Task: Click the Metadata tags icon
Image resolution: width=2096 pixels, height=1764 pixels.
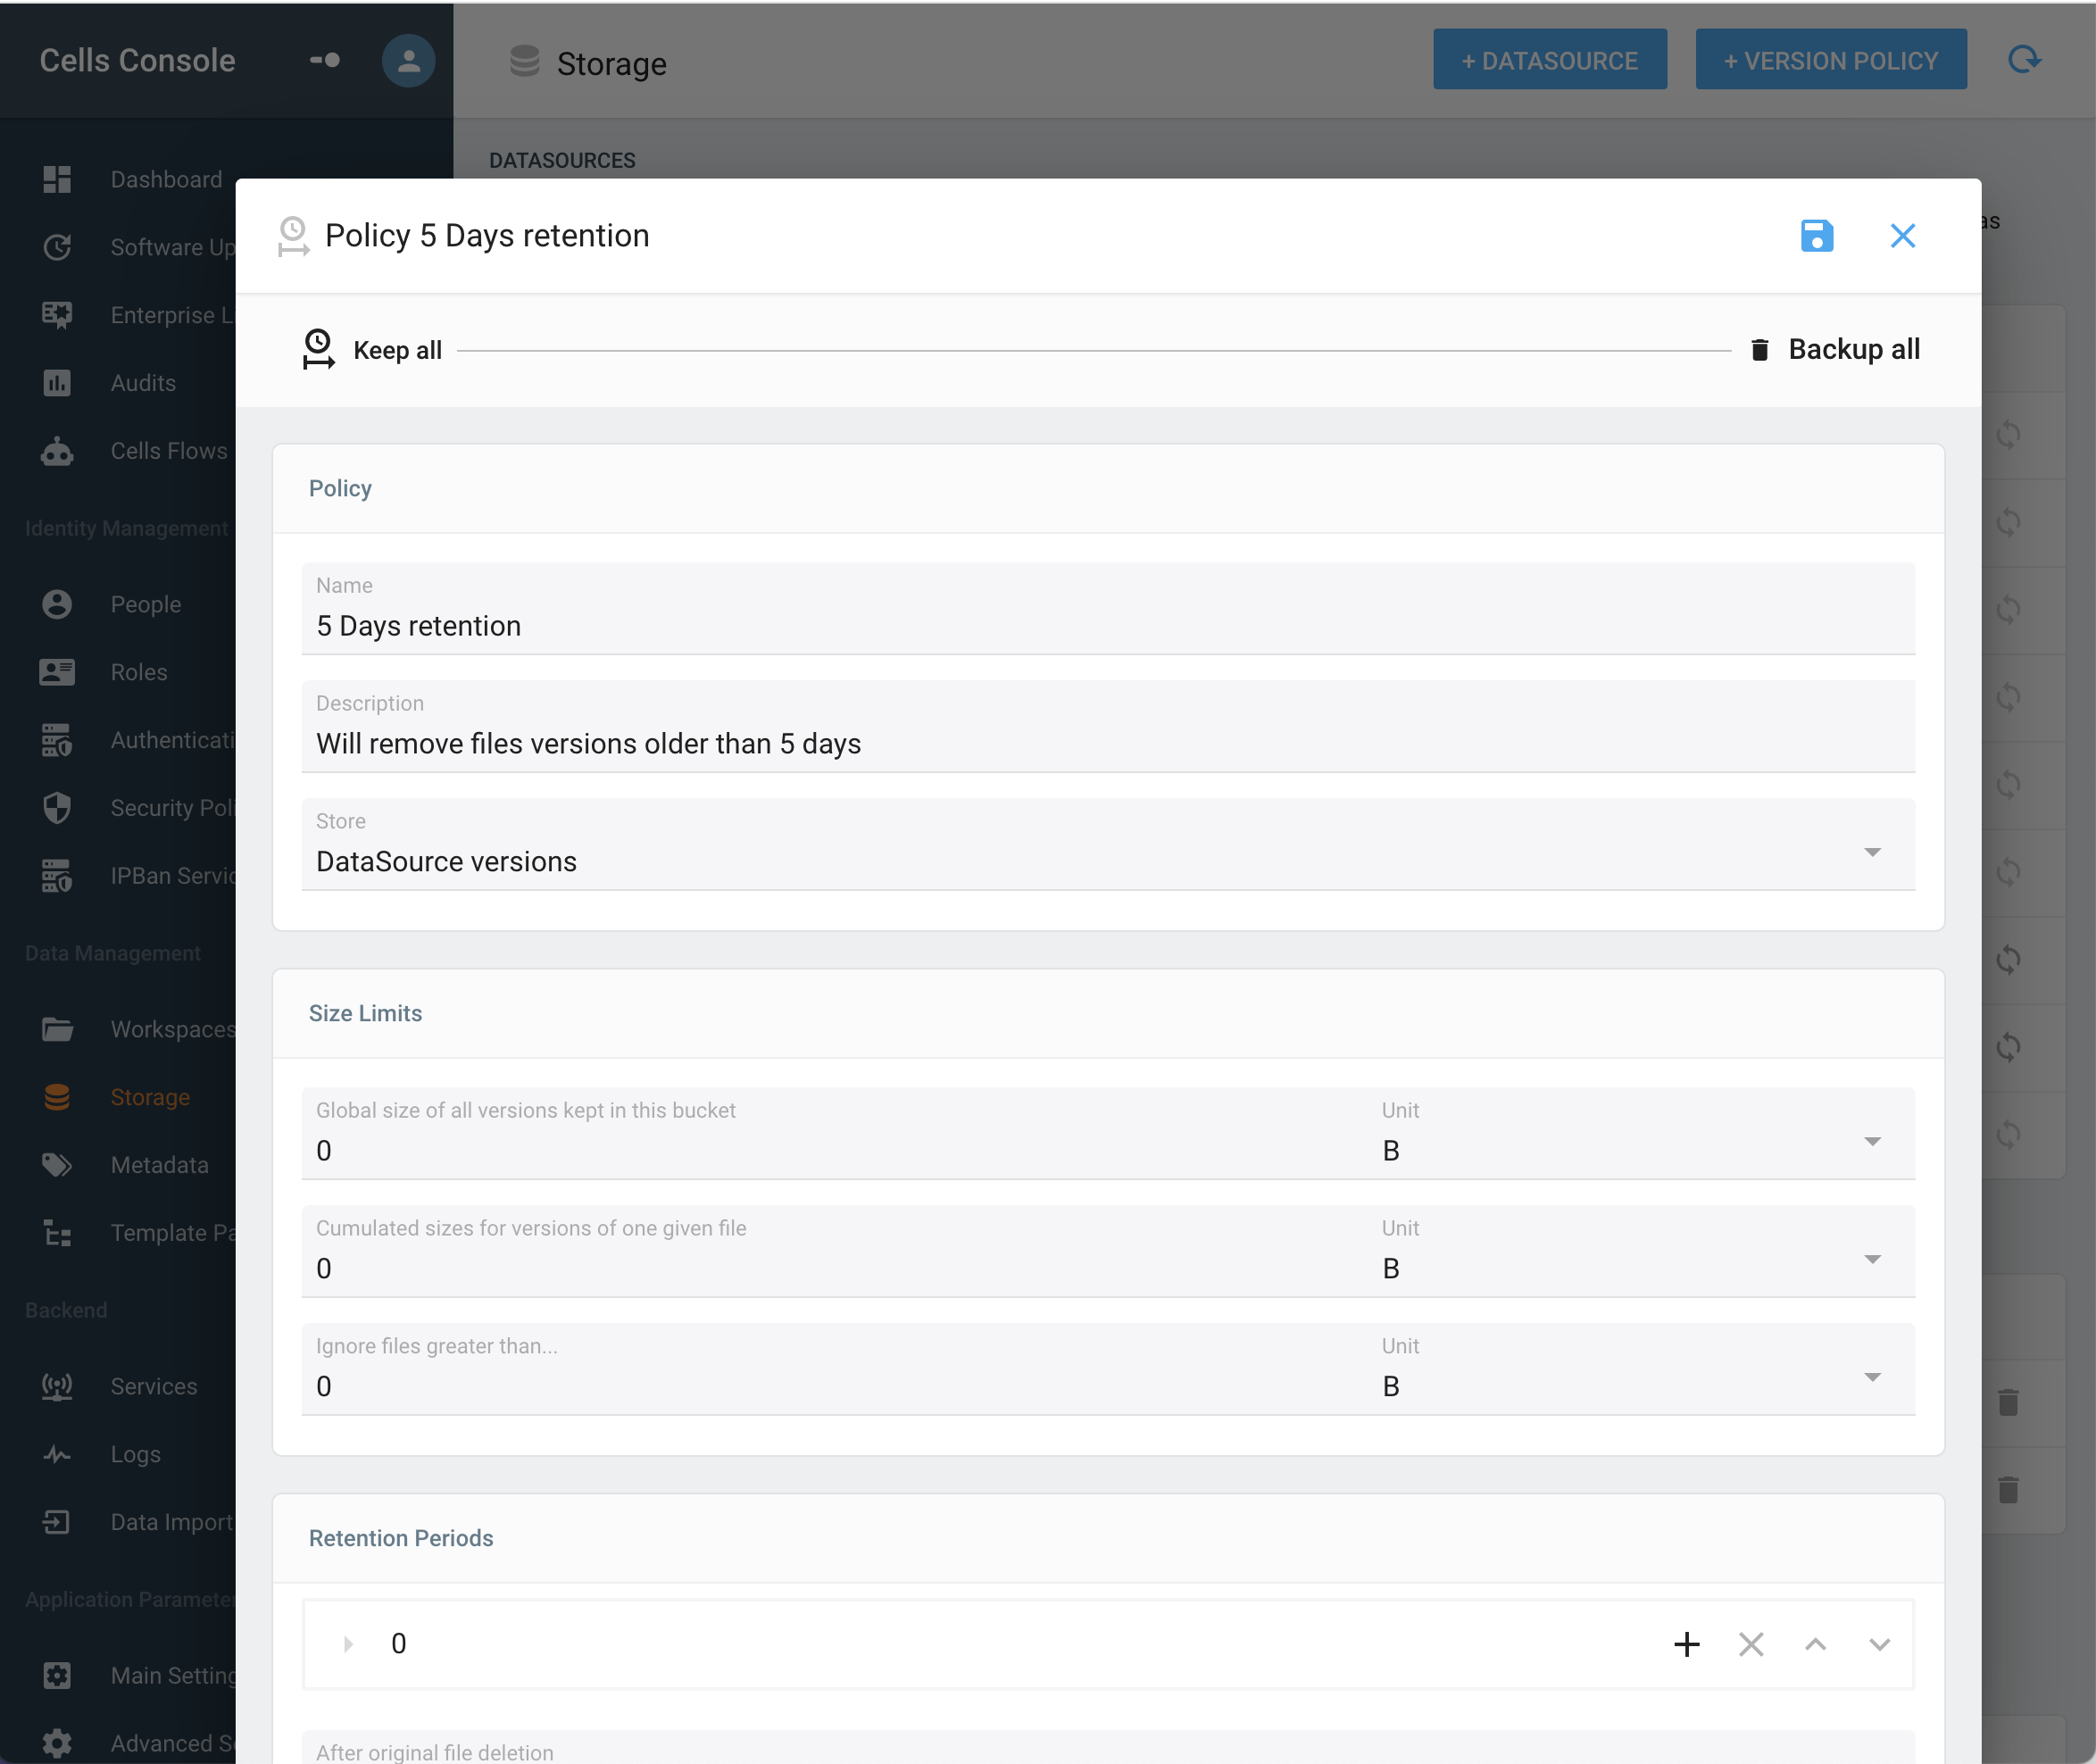Action: click(57, 1165)
